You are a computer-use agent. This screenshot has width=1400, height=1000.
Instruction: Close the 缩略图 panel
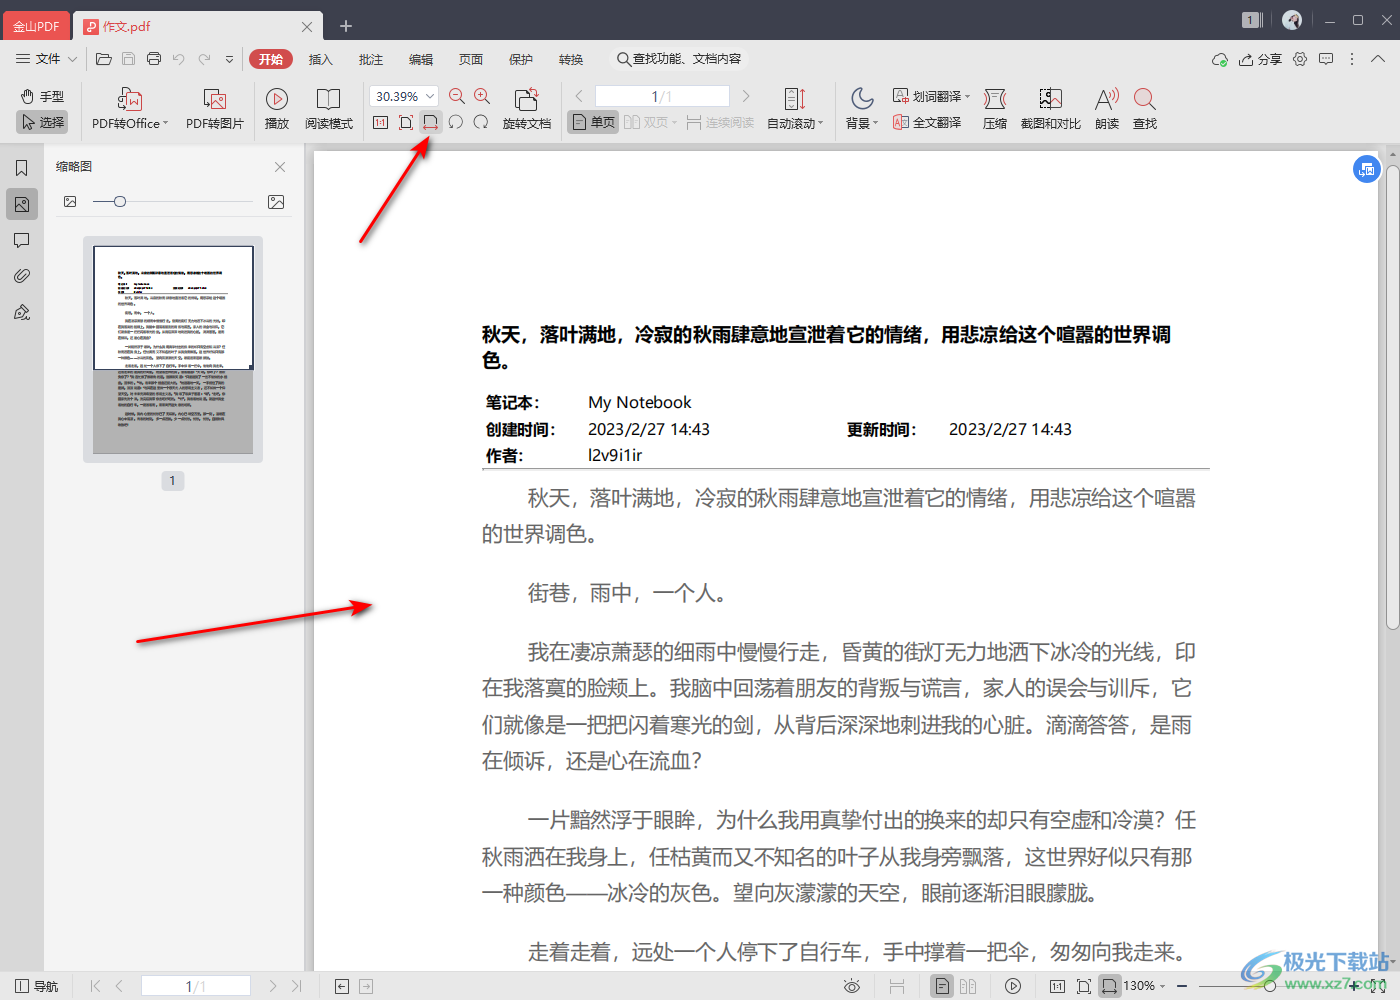click(x=280, y=167)
